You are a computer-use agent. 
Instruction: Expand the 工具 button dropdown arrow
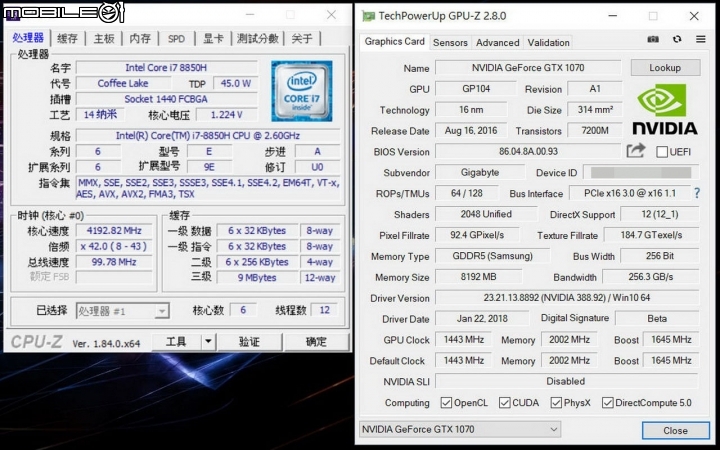(x=208, y=342)
